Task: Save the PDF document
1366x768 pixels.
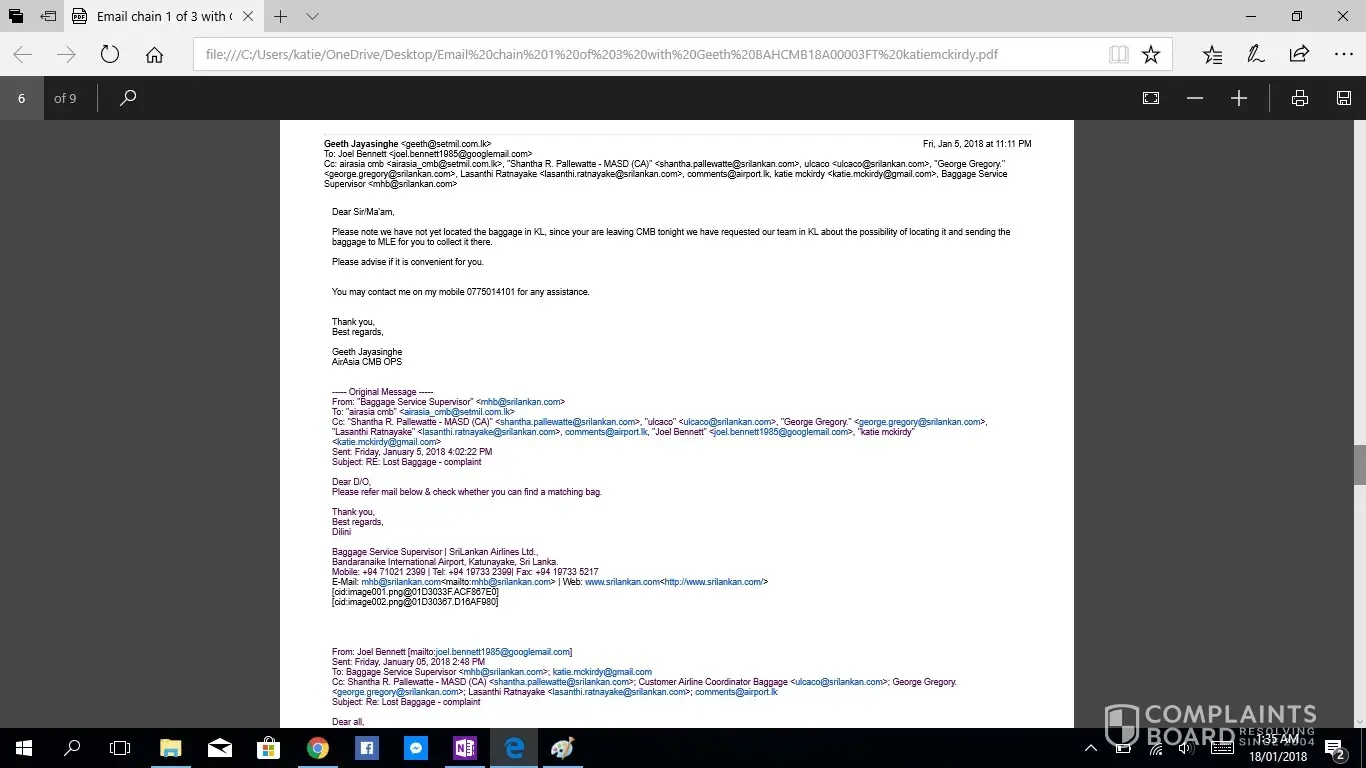Action: [x=1344, y=98]
